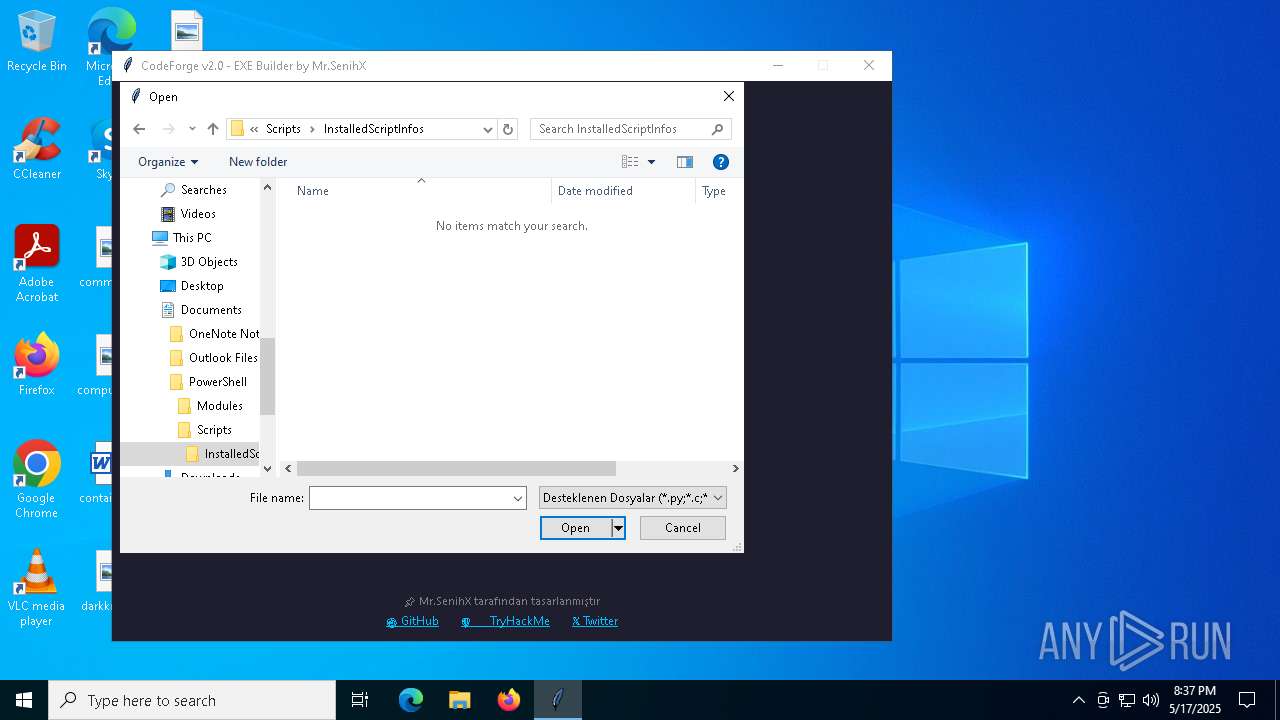Screen dimensions: 1280x720
Task: Open VLC media player desktop shortcut
Action: (x=37, y=588)
